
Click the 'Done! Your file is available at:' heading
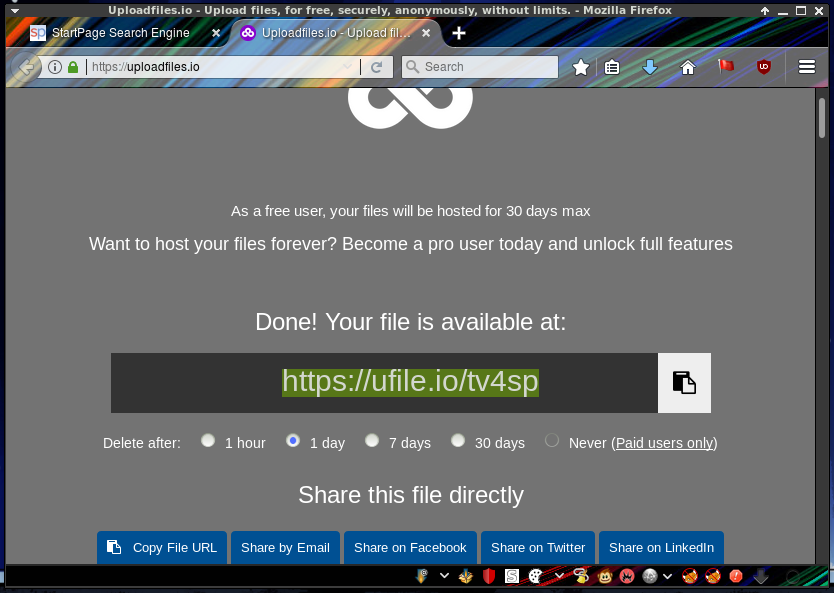click(x=411, y=322)
